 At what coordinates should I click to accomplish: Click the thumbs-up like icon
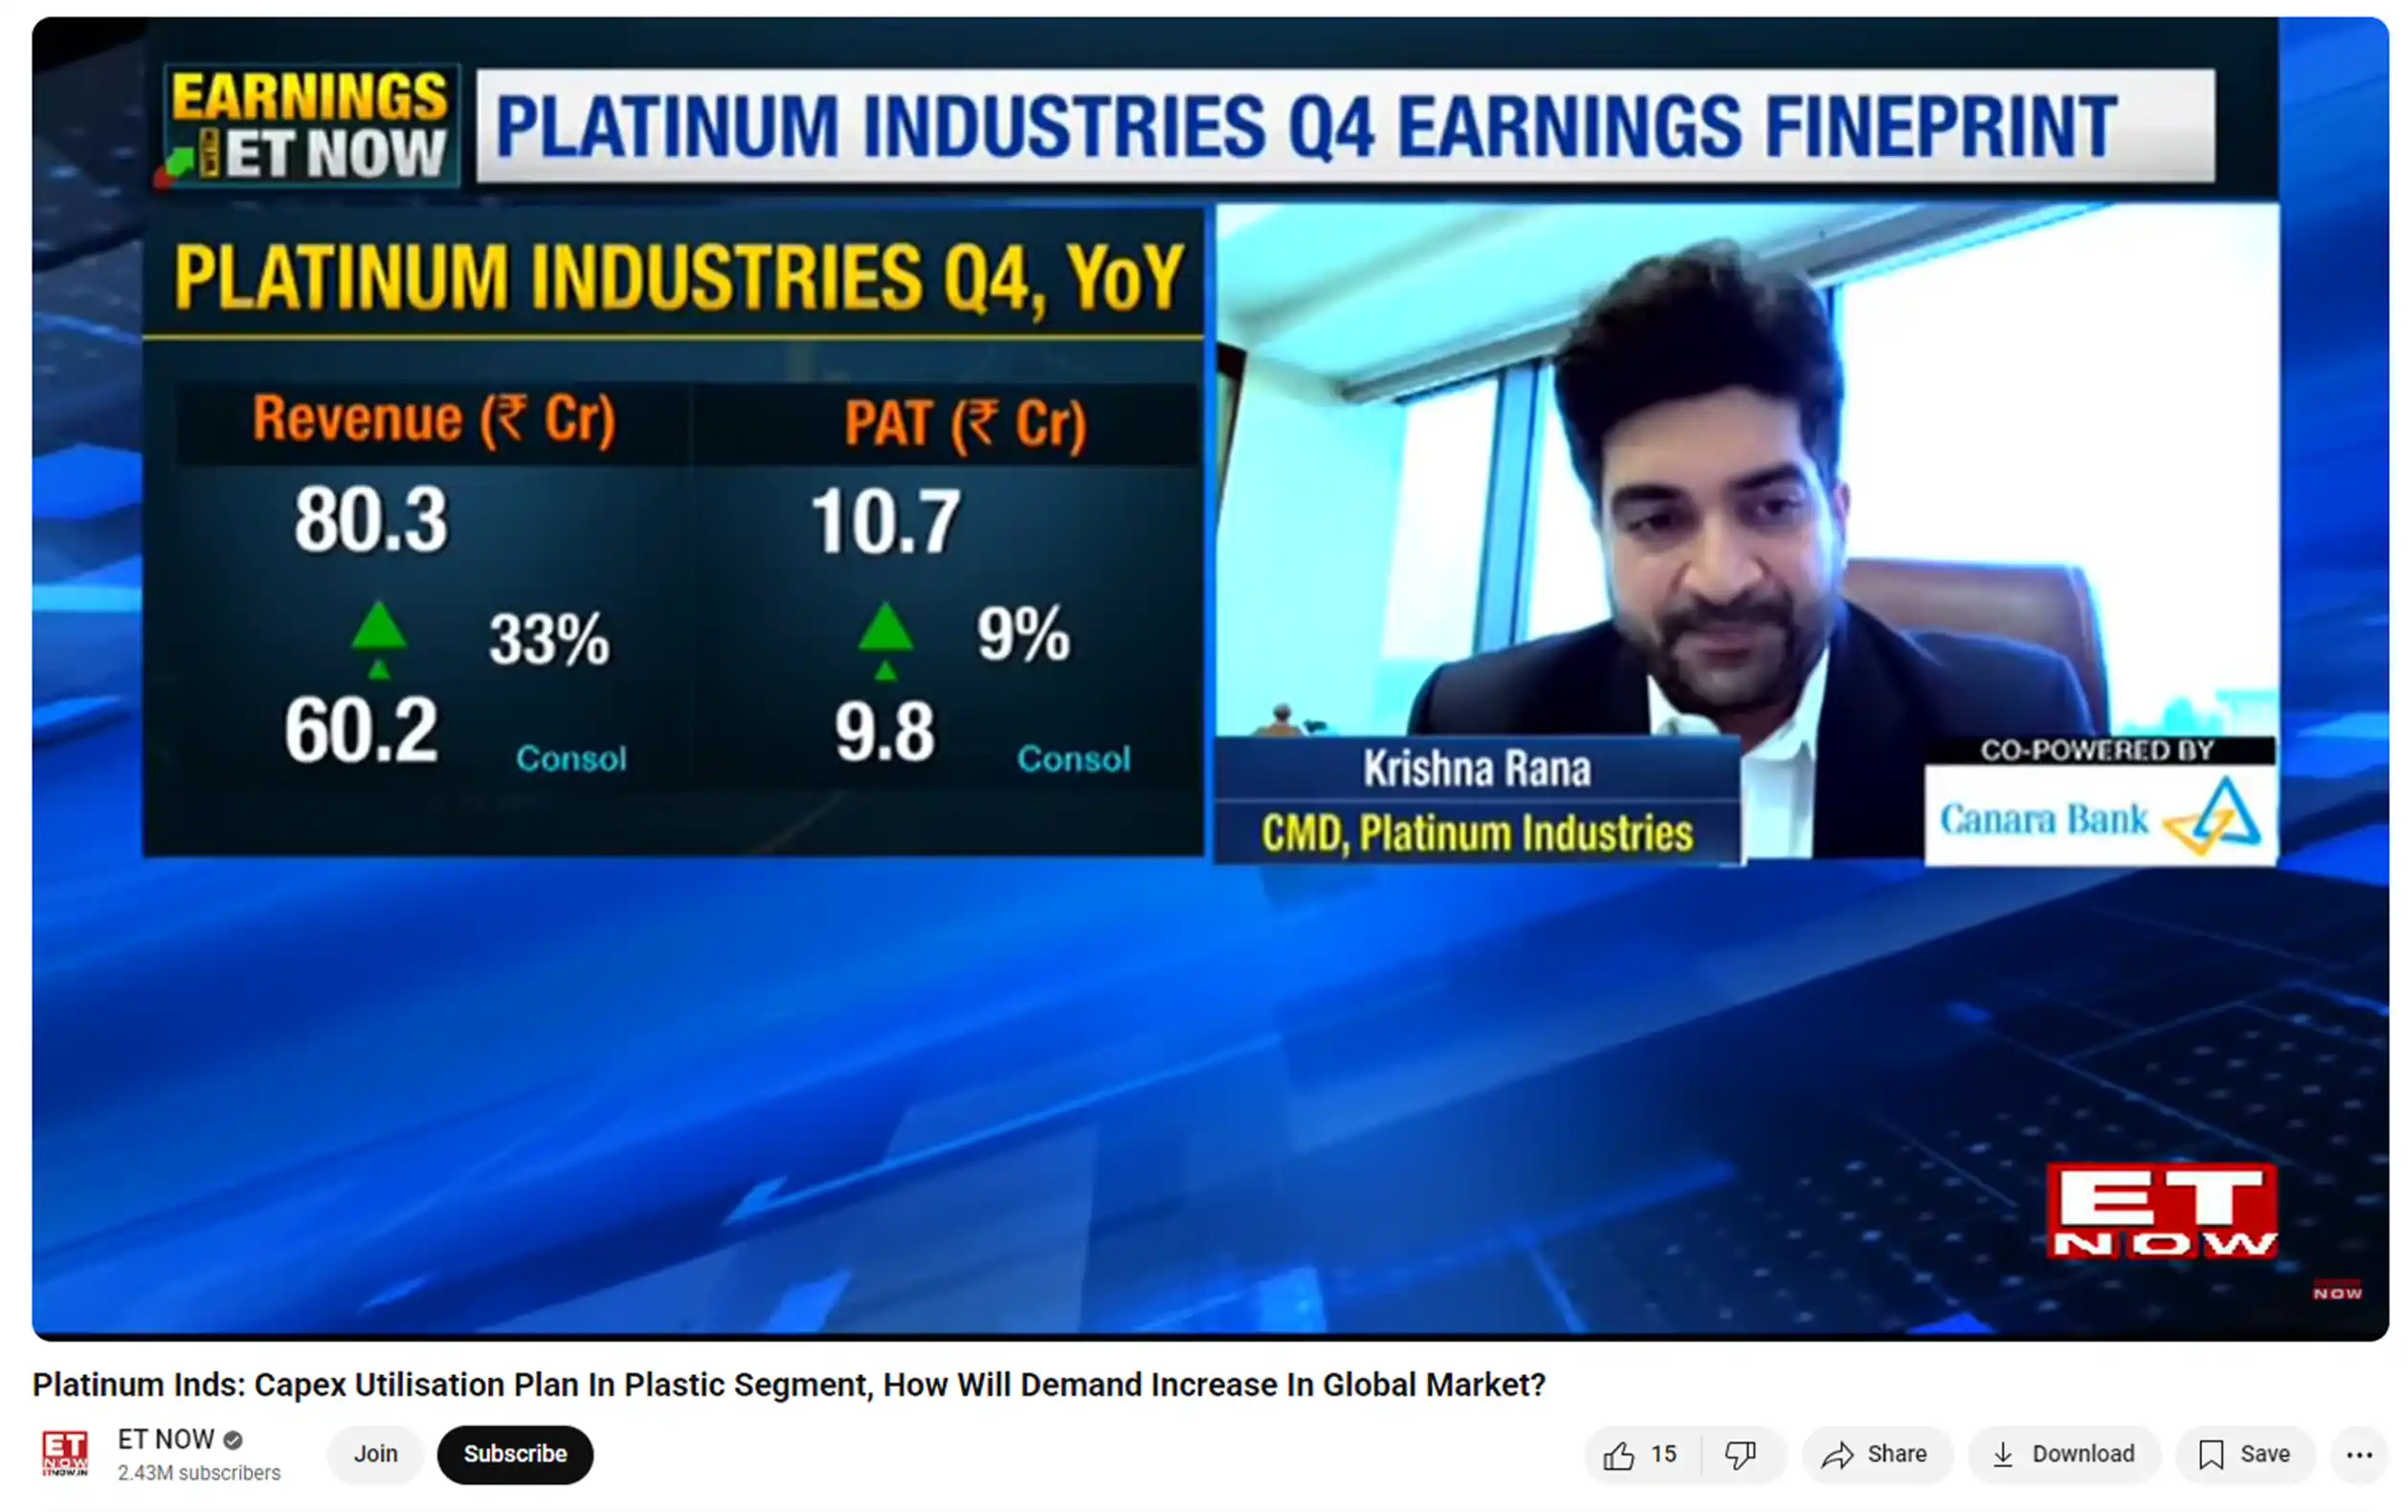click(1618, 1455)
